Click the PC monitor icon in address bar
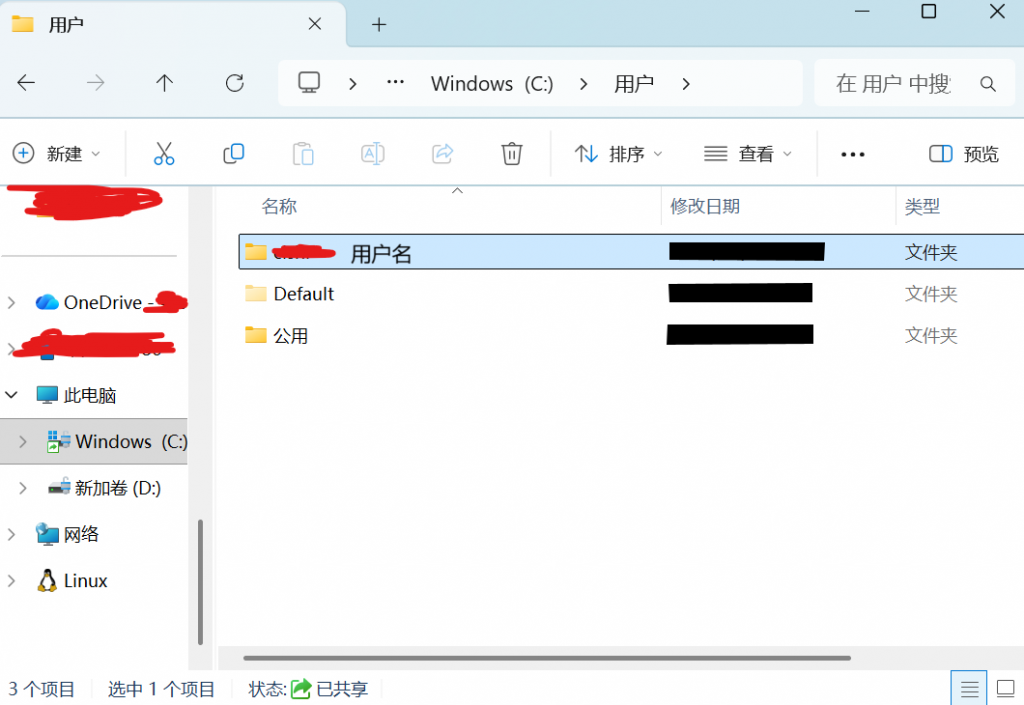The height and width of the screenshot is (705, 1024). [309, 83]
